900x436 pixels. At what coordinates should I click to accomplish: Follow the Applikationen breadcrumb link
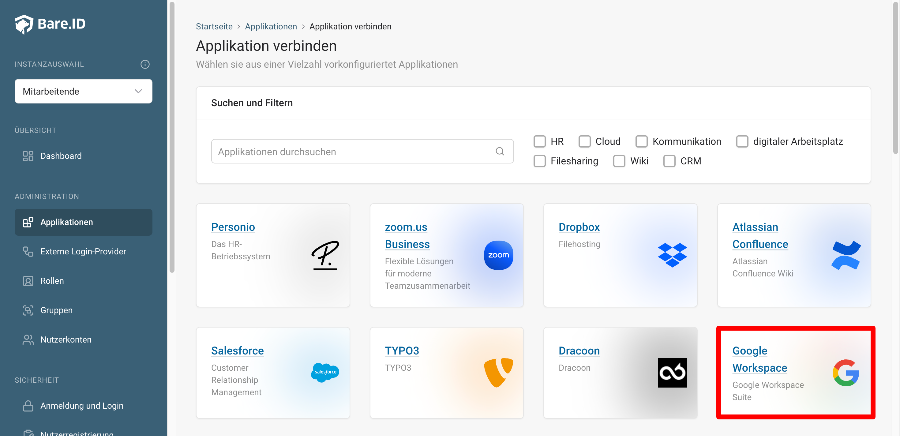[x=271, y=26]
